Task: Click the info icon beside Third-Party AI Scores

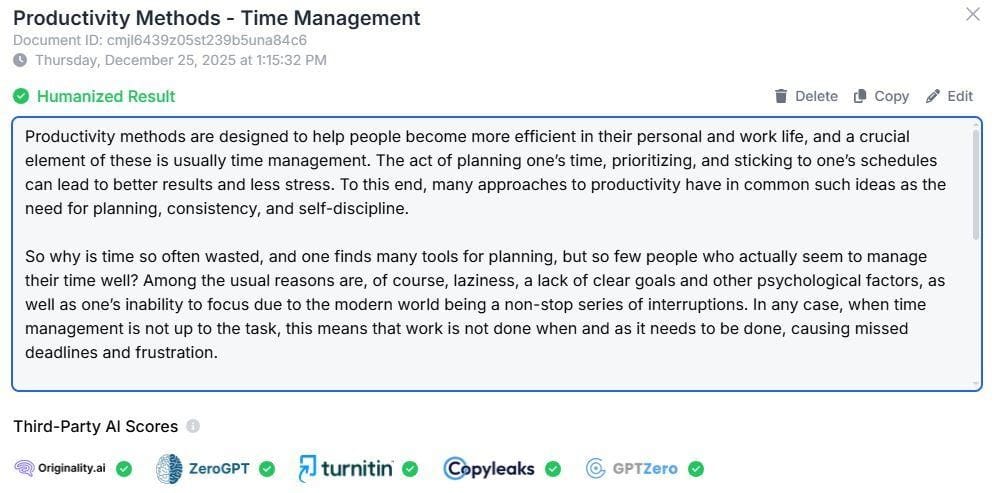Action: [193, 426]
